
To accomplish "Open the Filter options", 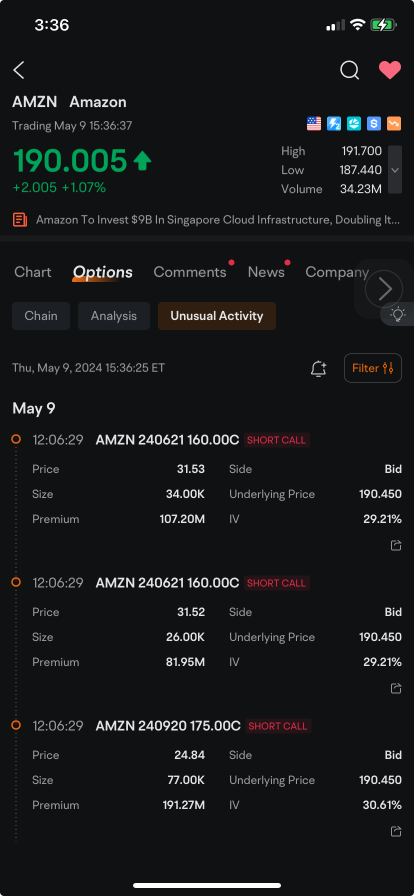I will point(373,368).
